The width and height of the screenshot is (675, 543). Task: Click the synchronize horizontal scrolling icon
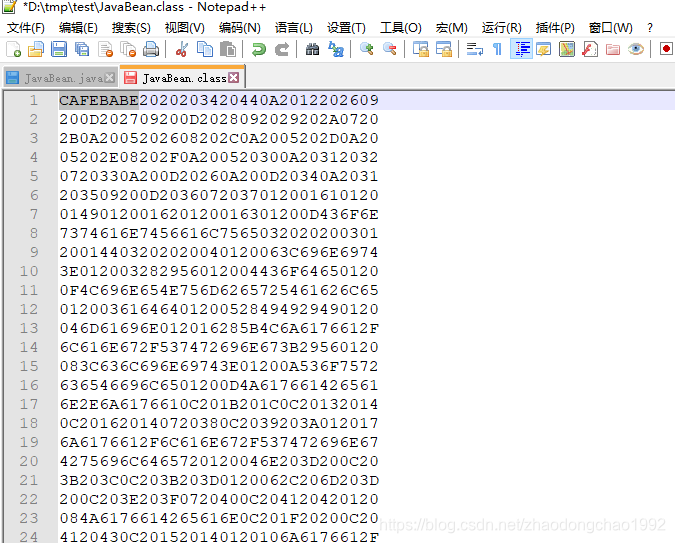coord(444,49)
